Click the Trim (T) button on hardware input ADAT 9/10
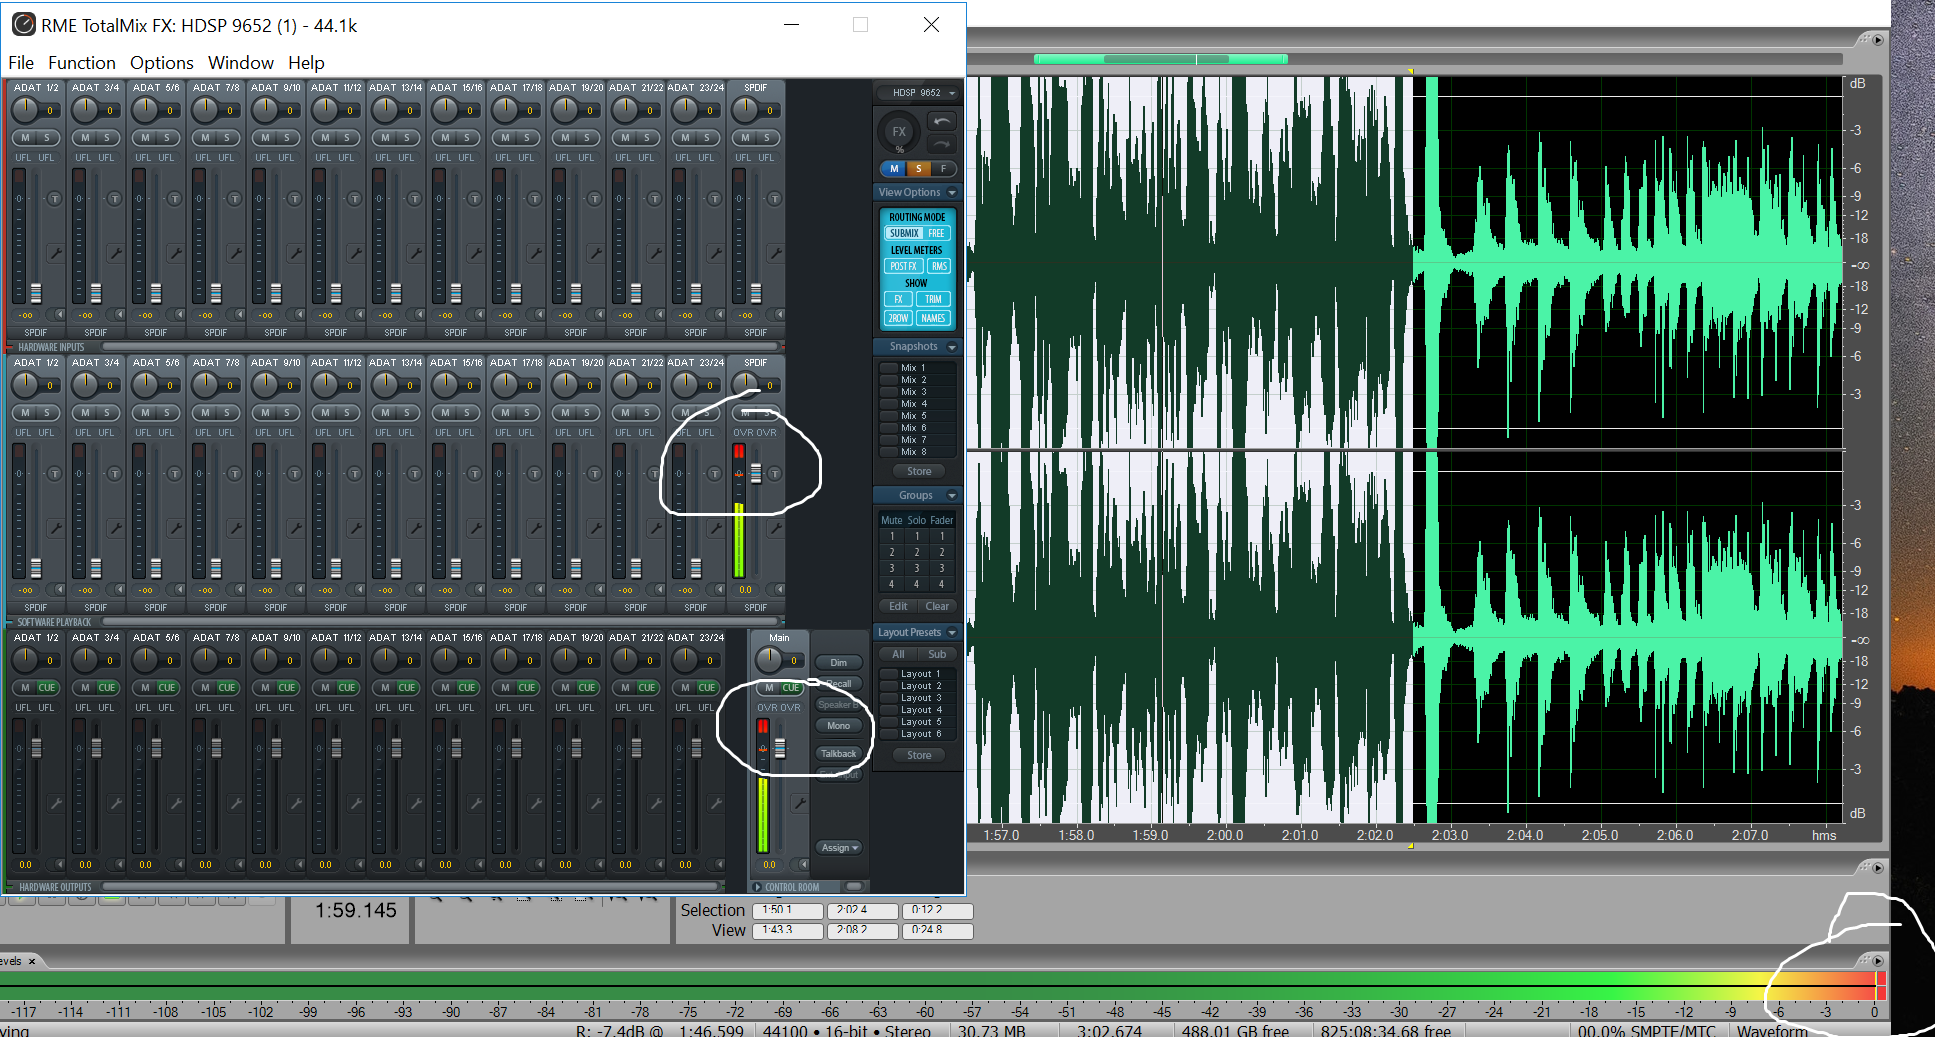Screen dimensions: 1935x1037 point(295,199)
